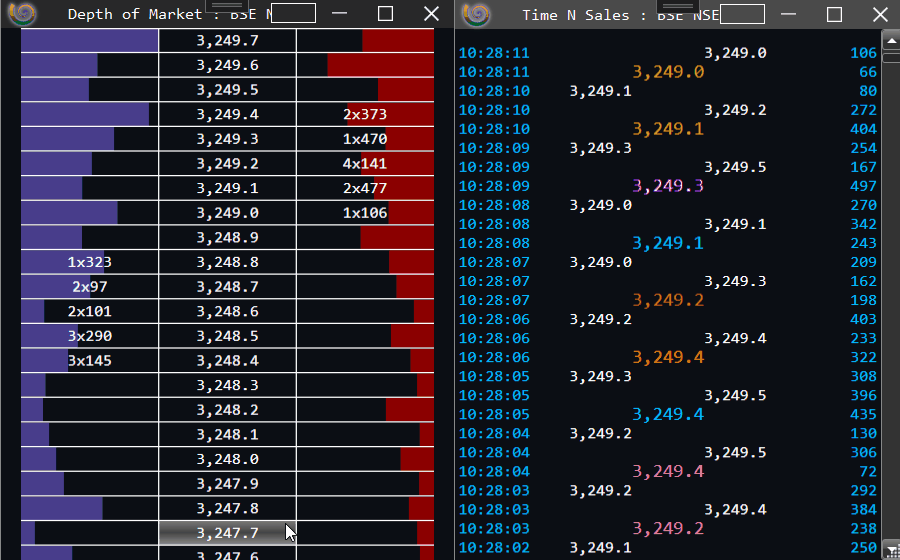This screenshot has width=900, height=560.
Task: Click trade volume 250 in Time N Sales
Action: pyautogui.click(x=863, y=547)
